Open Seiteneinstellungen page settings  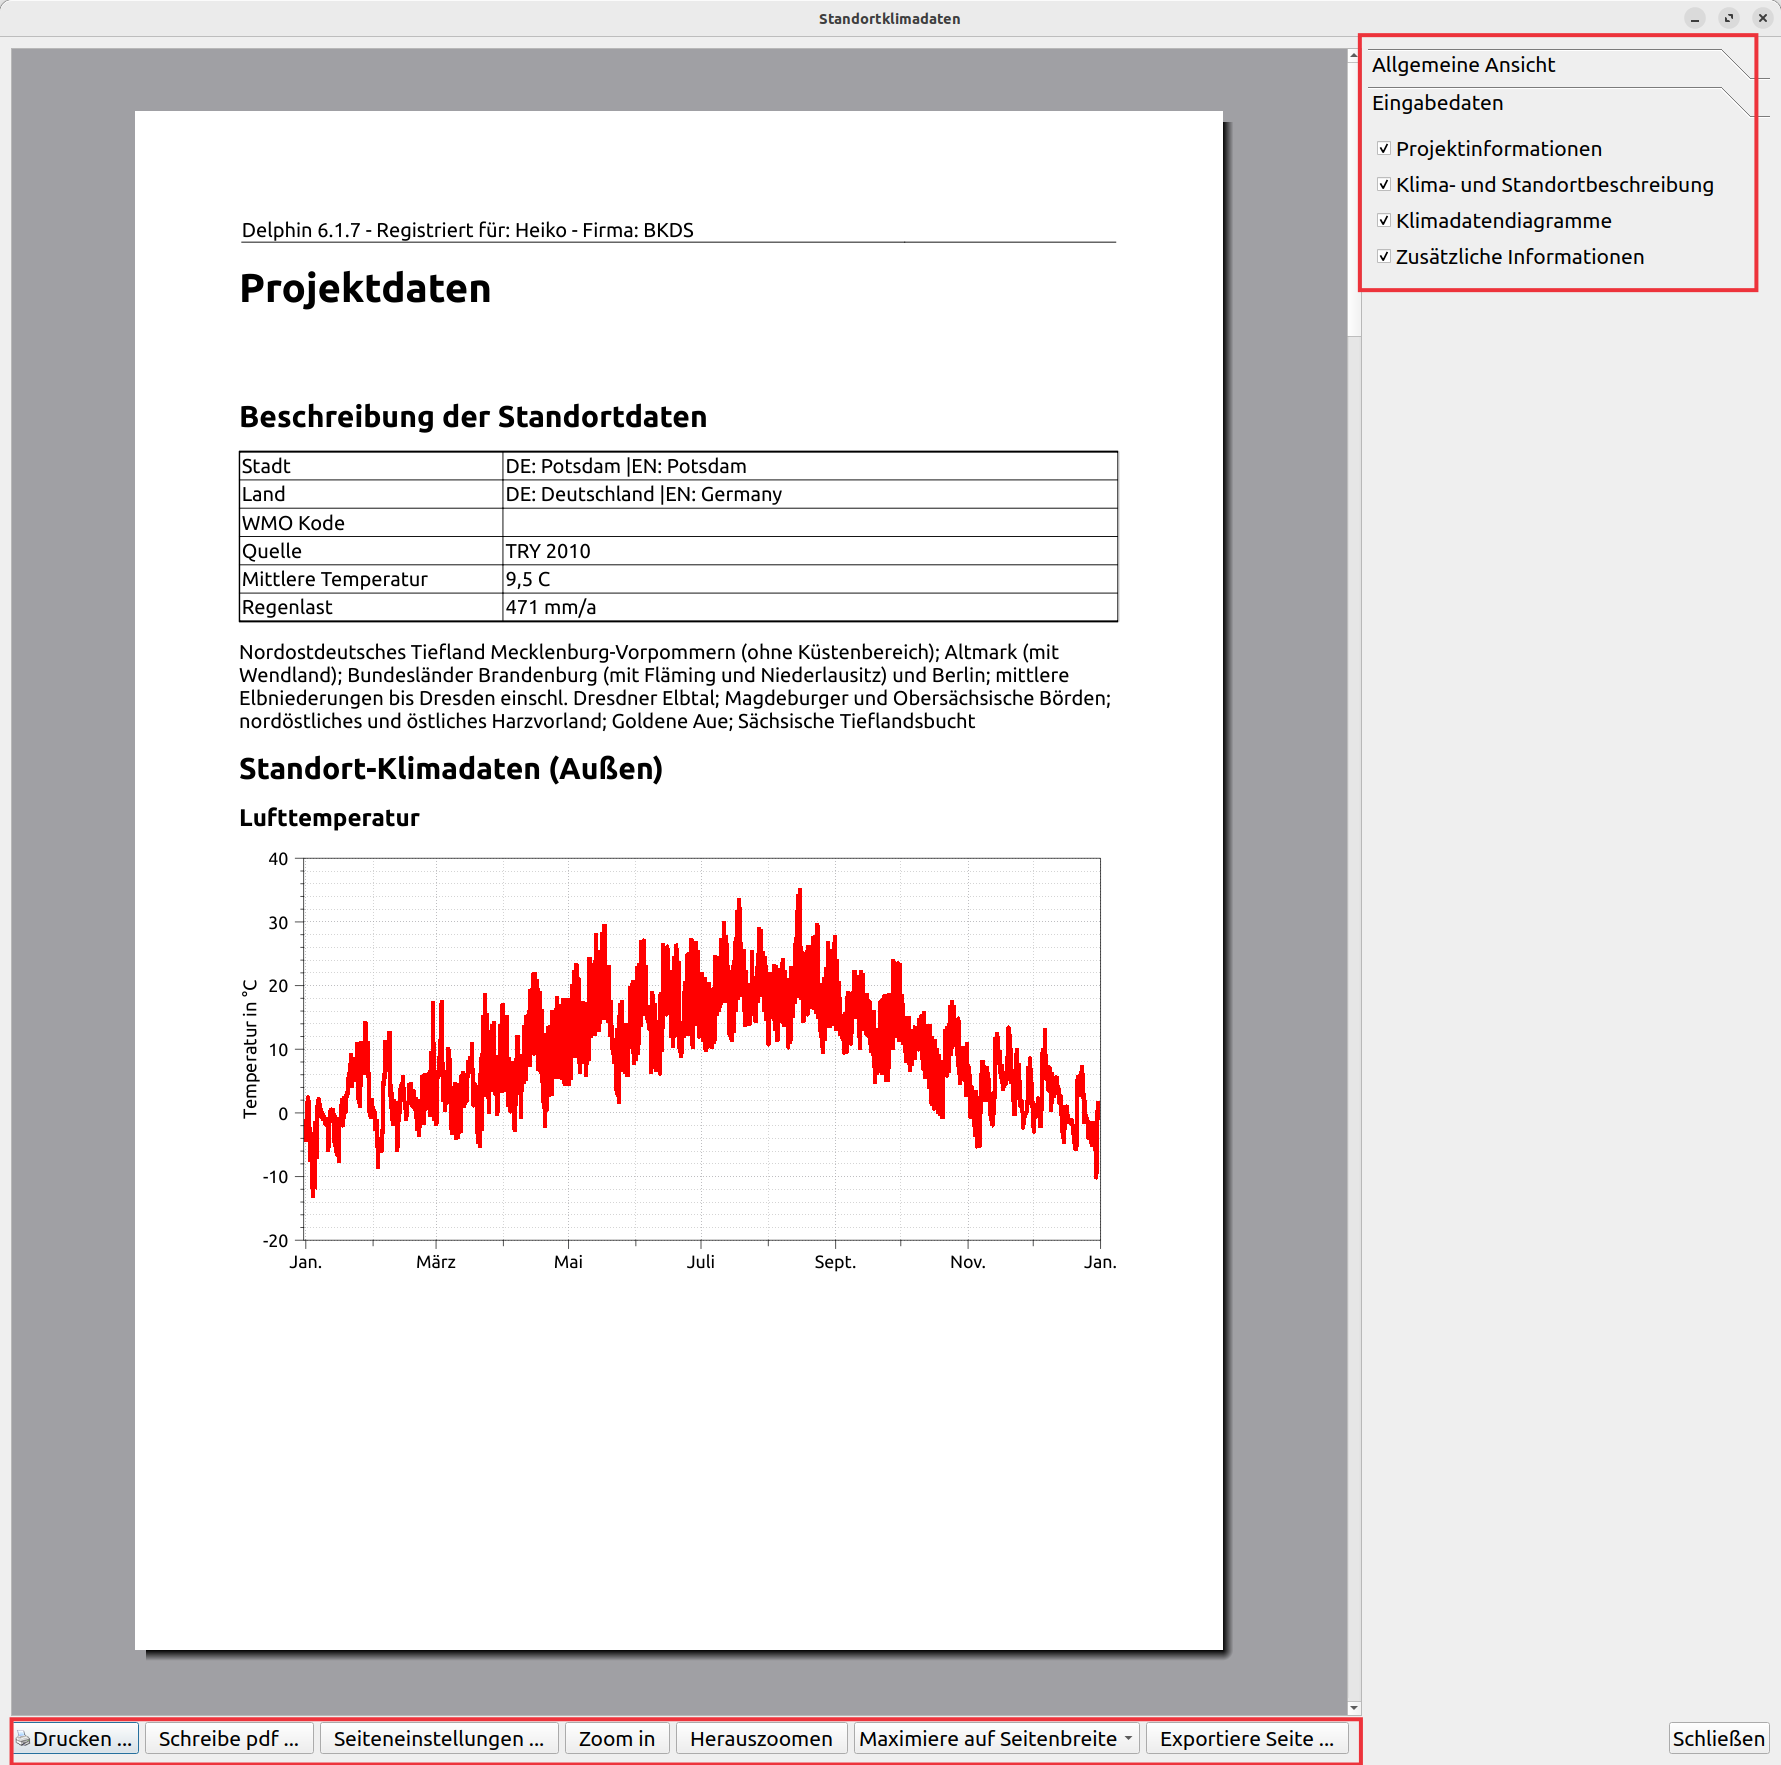tap(439, 1738)
